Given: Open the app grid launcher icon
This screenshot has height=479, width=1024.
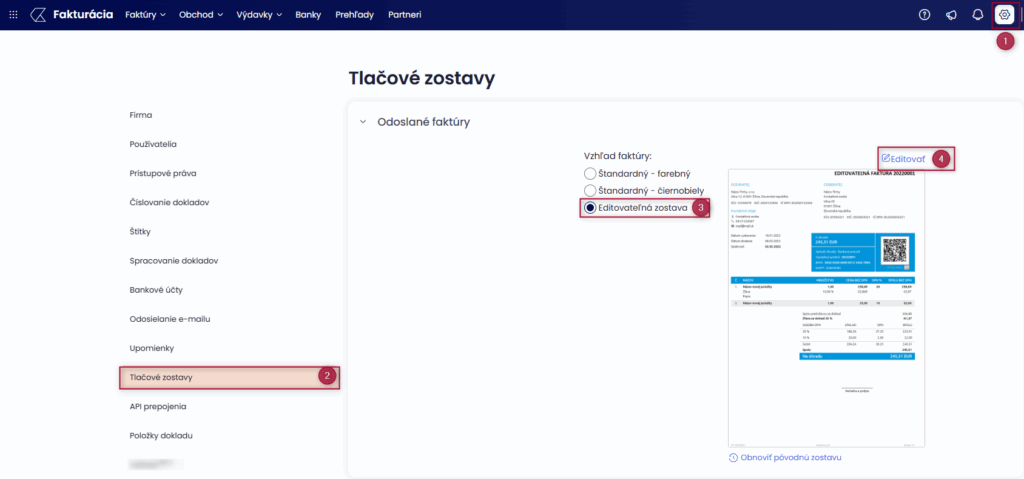Looking at the screenshot, I should [x=12, y=15].
